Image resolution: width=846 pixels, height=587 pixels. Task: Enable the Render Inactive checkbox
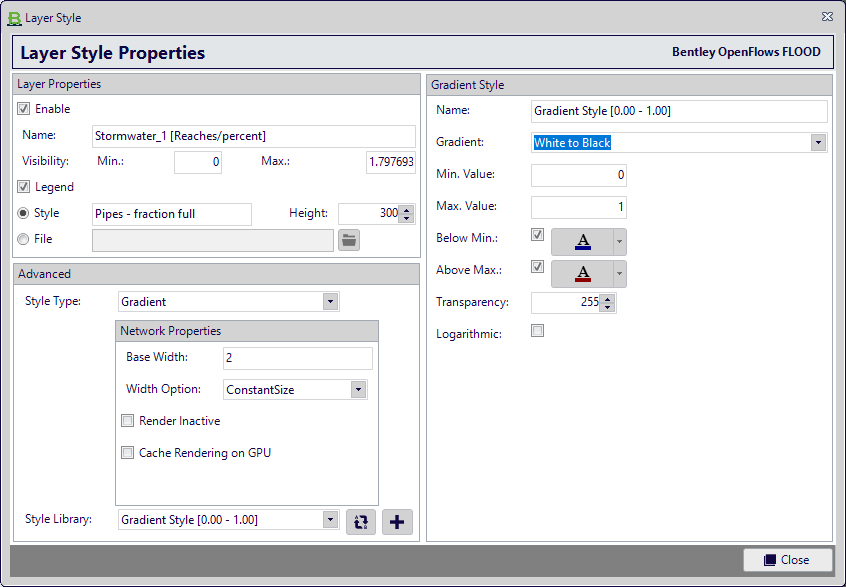pos(127,421)
